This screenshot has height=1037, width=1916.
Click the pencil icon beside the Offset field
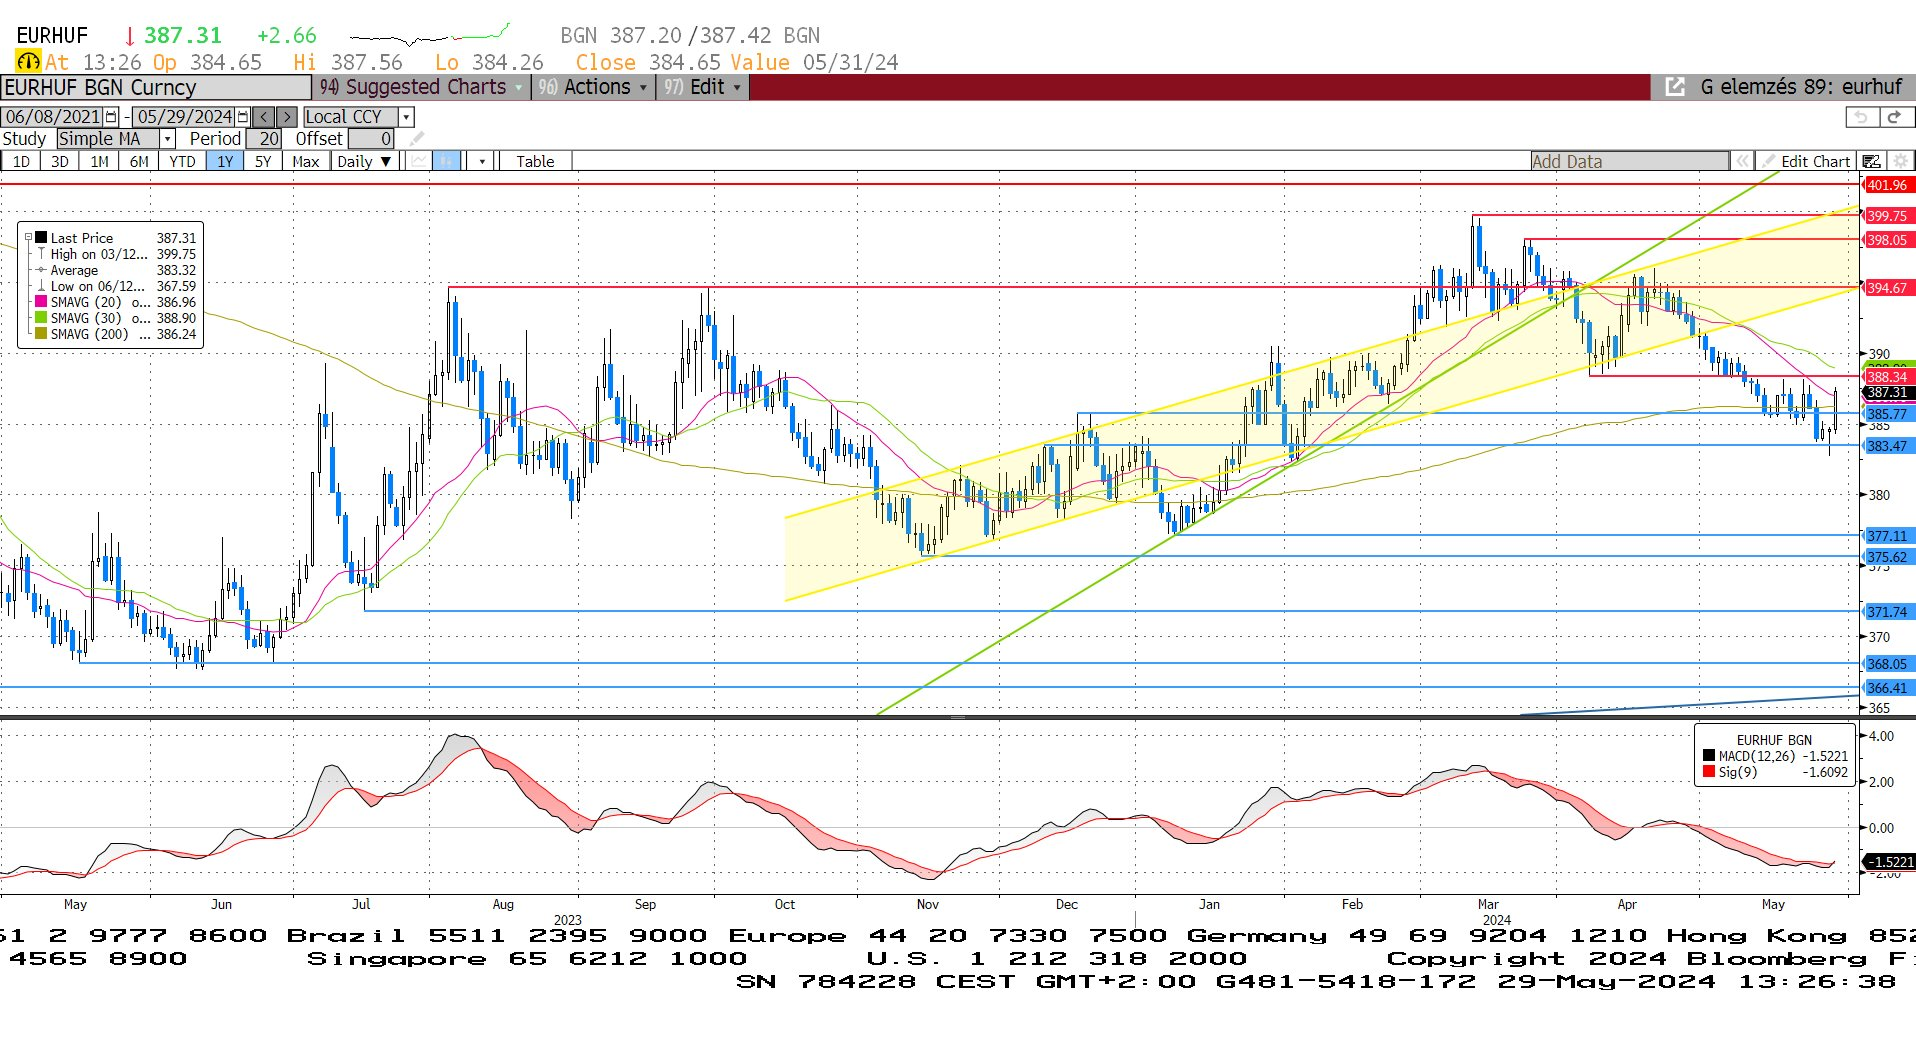point(417,139)
